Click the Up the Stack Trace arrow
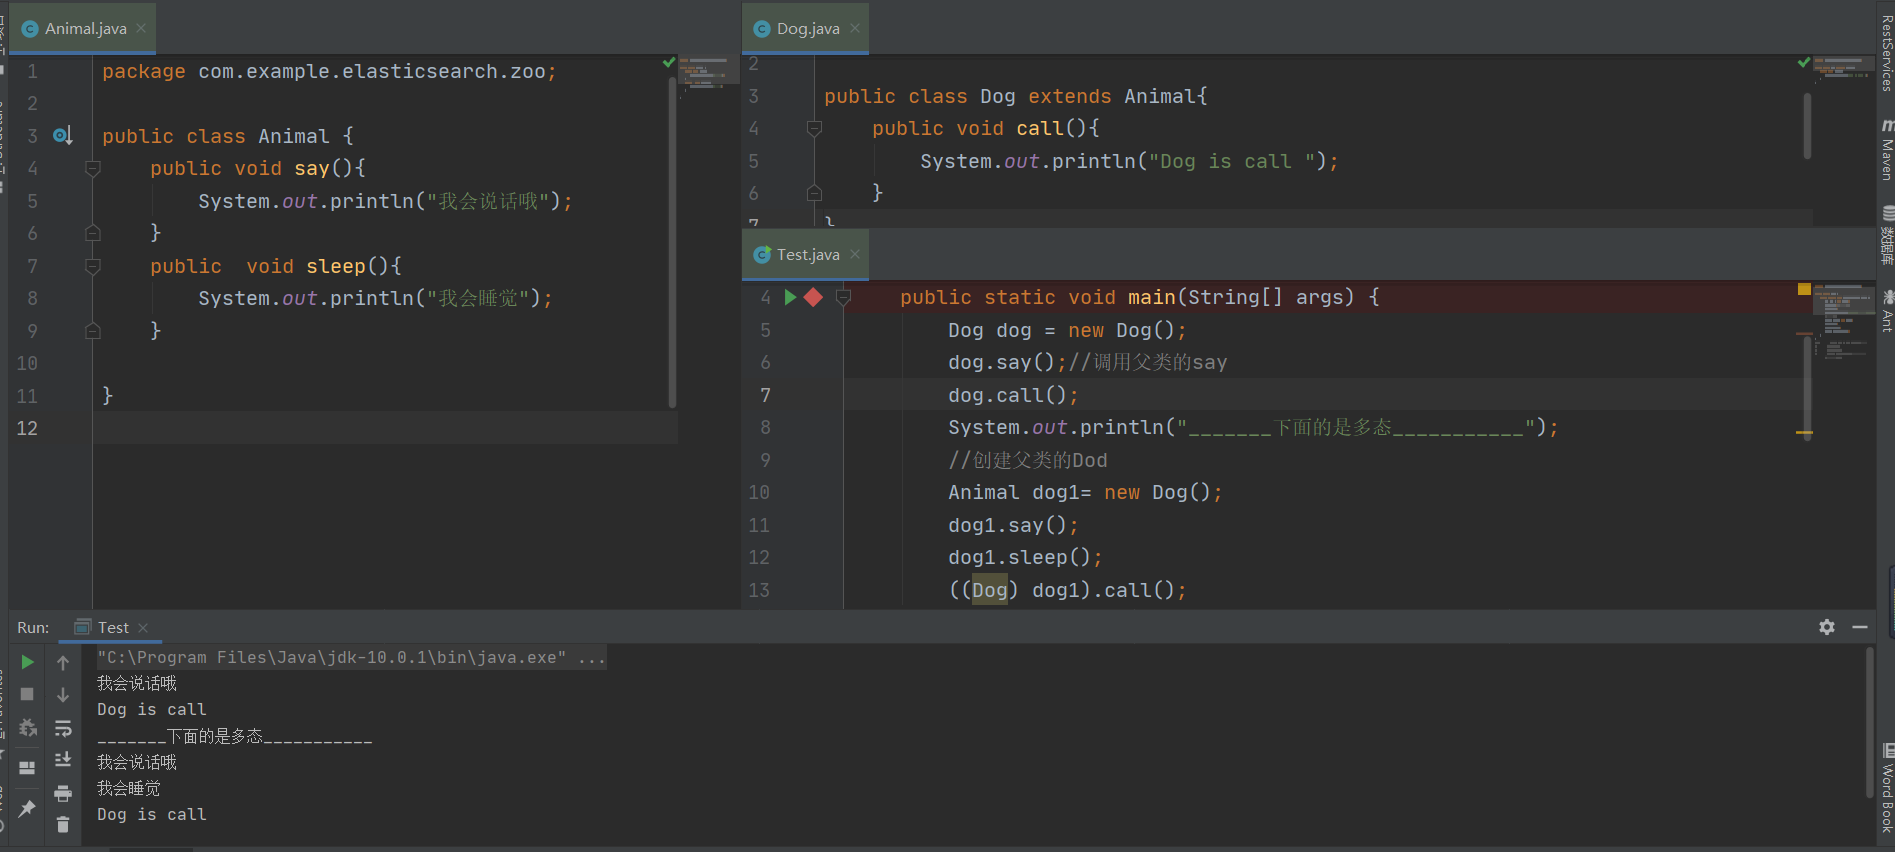 click(x=63, y=663)
